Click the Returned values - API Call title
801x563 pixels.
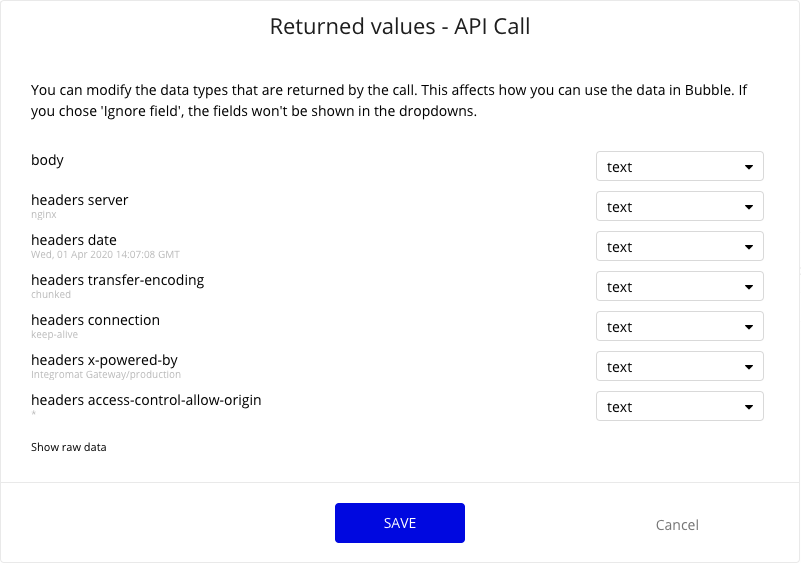[400, 26]
